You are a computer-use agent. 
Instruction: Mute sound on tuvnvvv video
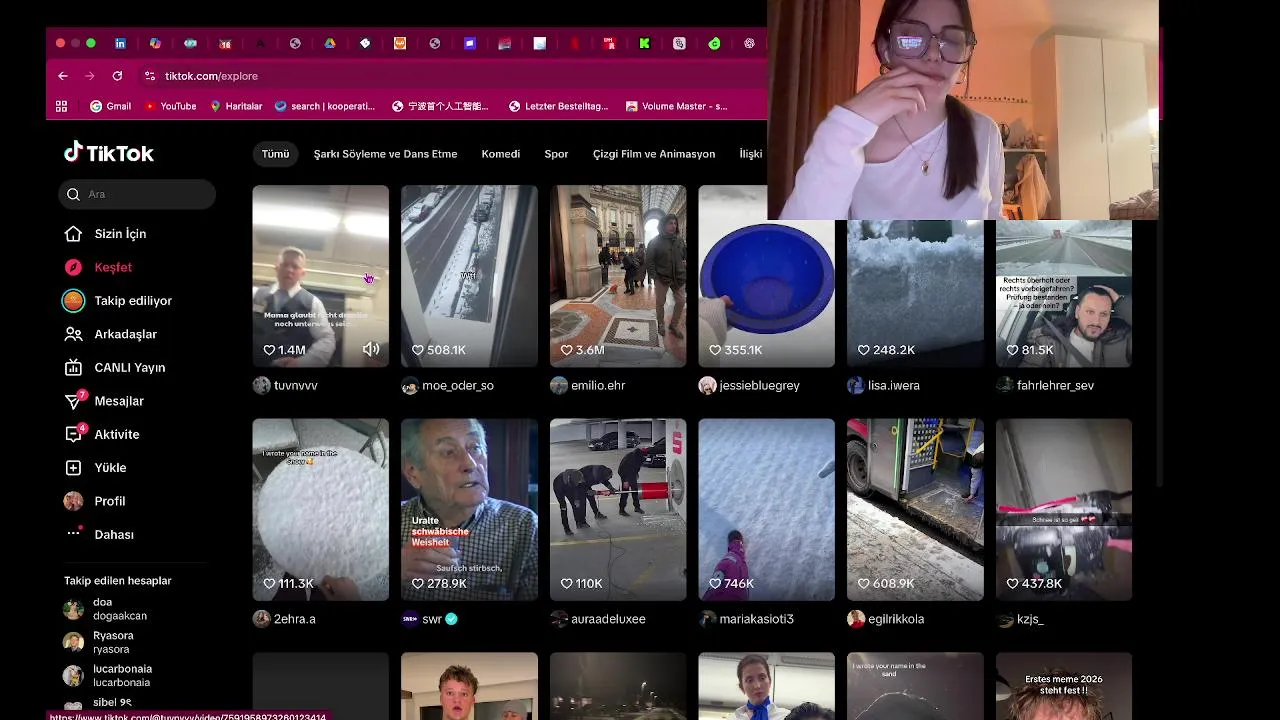tap(371, 349)
